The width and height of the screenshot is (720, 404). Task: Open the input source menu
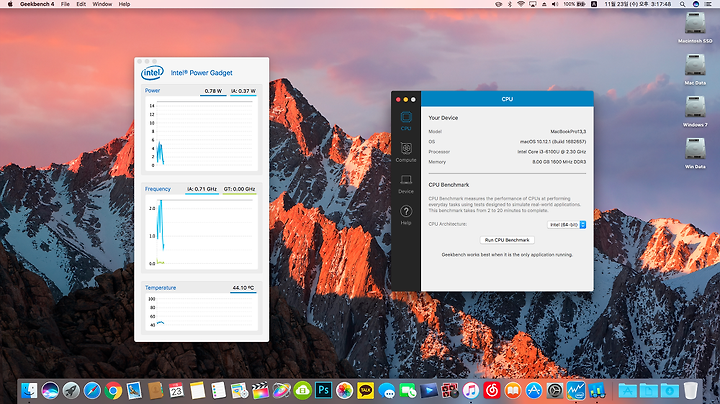point(594,4)
